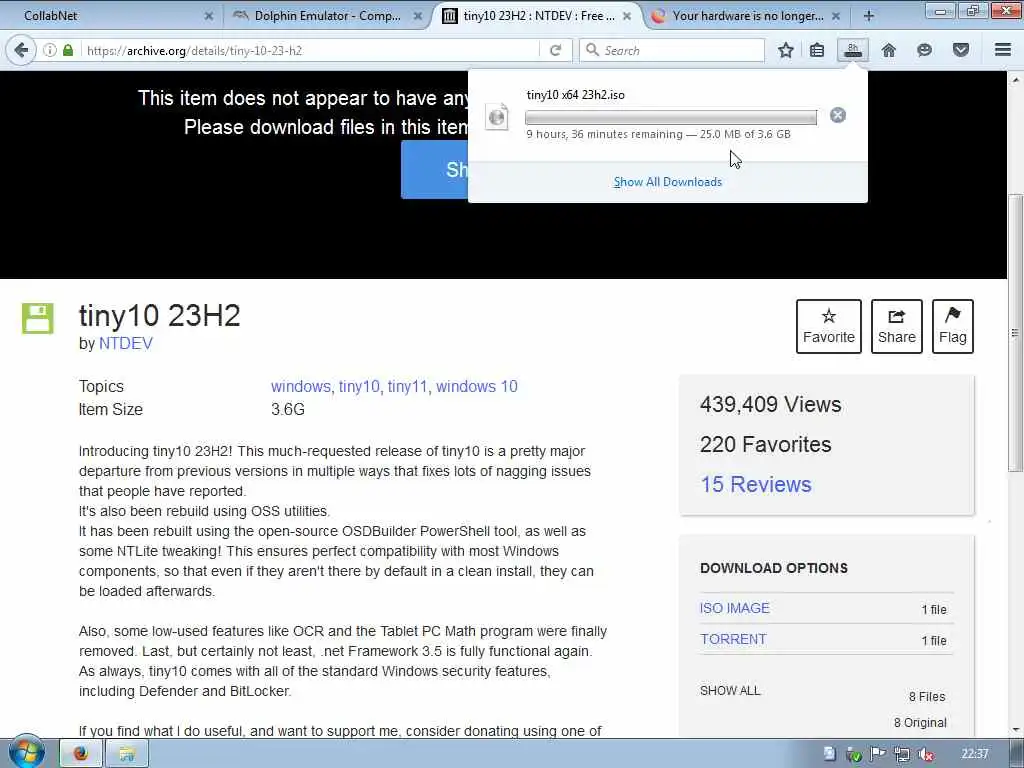The width and height of the screenshot is (1024, 768).
Task: Open the hamburger menu
Action: click(x=1003, y=50)
